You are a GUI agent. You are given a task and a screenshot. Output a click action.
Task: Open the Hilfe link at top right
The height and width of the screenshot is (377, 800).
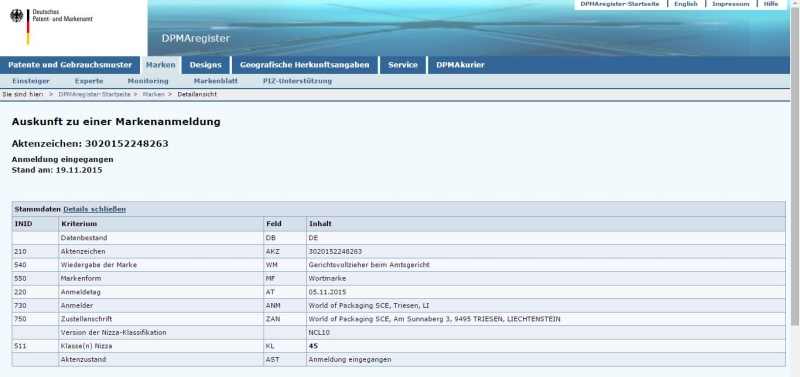[x=771, y=4]
